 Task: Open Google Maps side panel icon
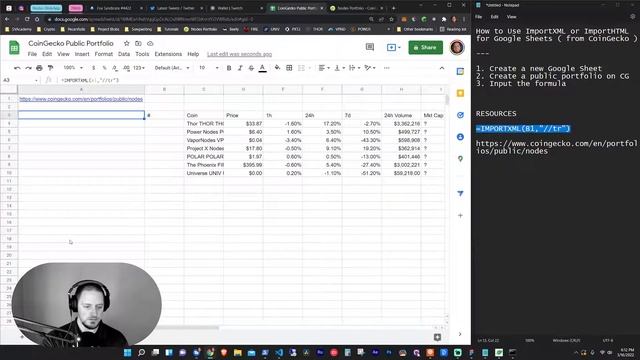point(460,158)
